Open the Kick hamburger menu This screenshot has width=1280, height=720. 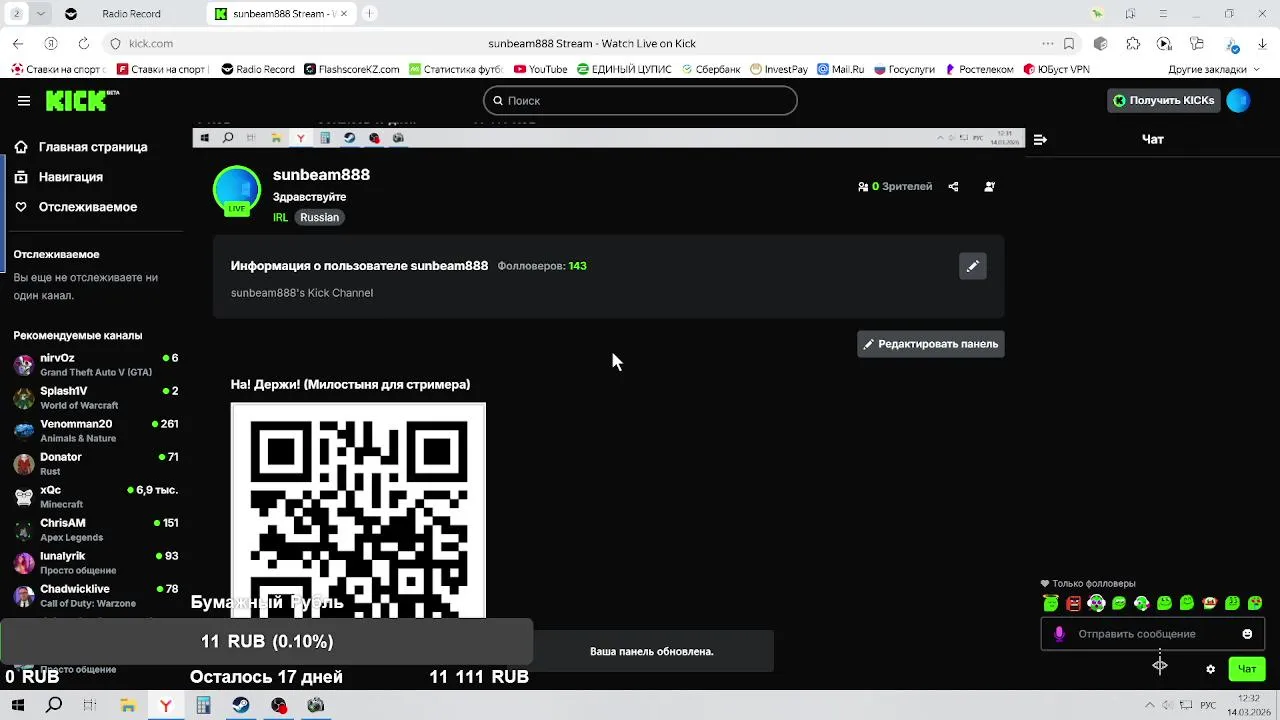(x=23, y=100)
